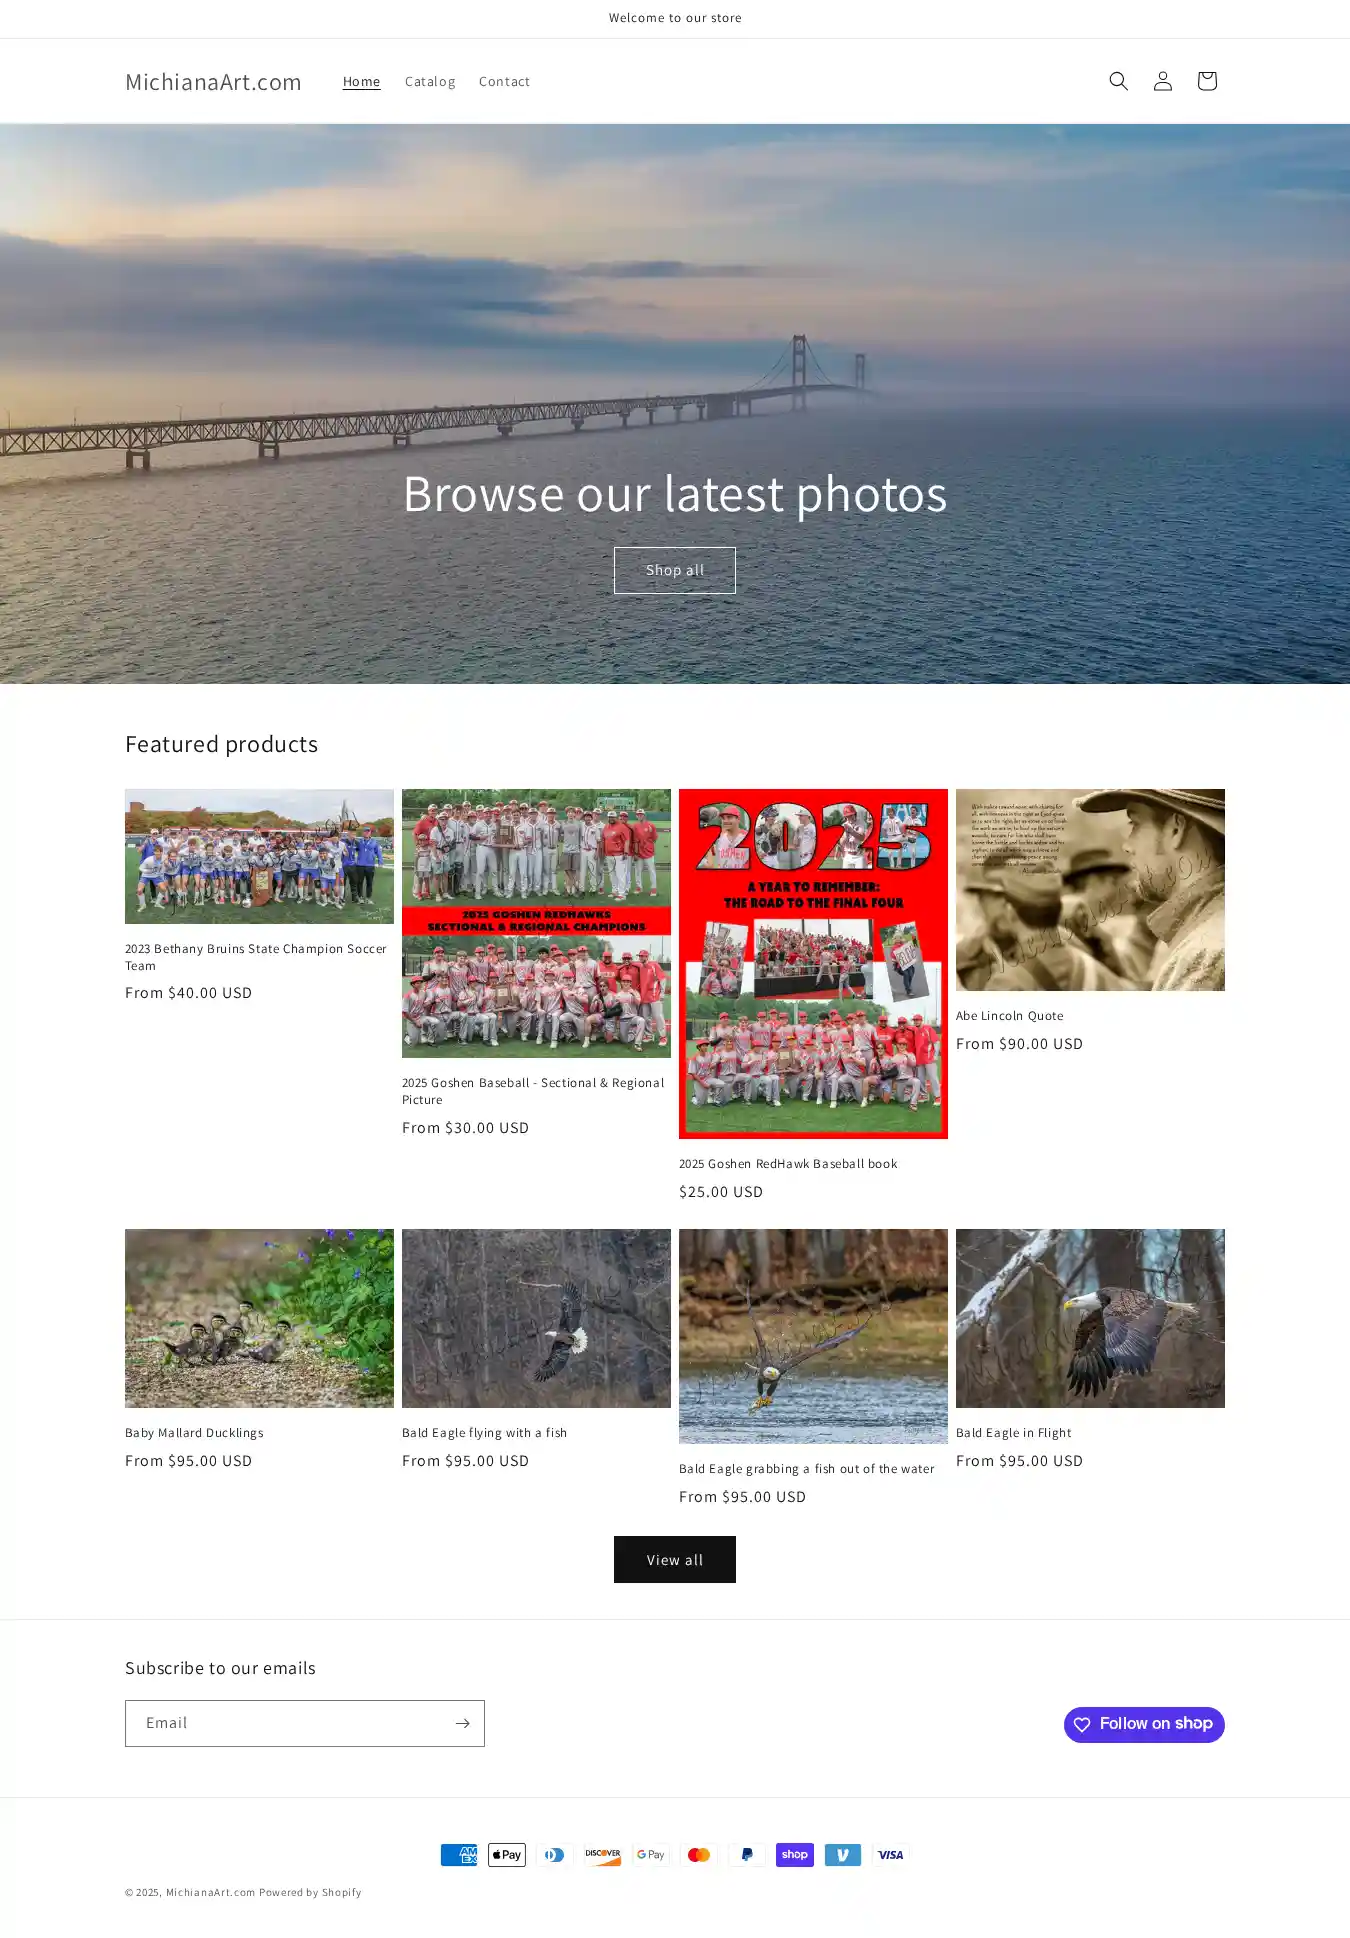Click the American Express payment icon
This screenshot has width=1350, height=1938.
(459, 1855)
